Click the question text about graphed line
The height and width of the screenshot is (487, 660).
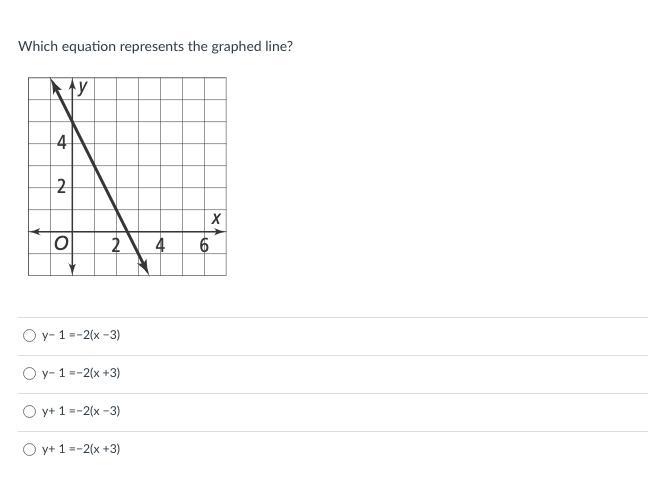[155, 46]
